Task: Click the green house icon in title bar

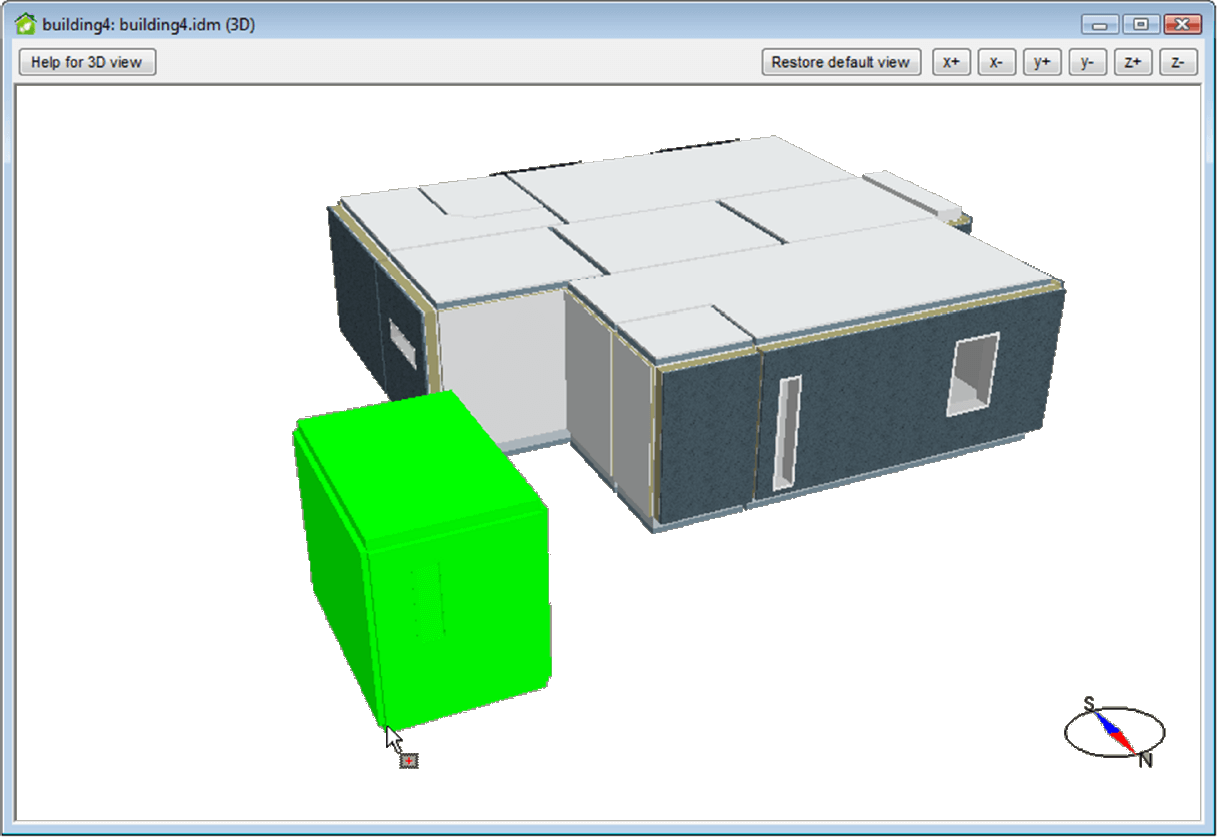Action: click(x=26, y=24)
